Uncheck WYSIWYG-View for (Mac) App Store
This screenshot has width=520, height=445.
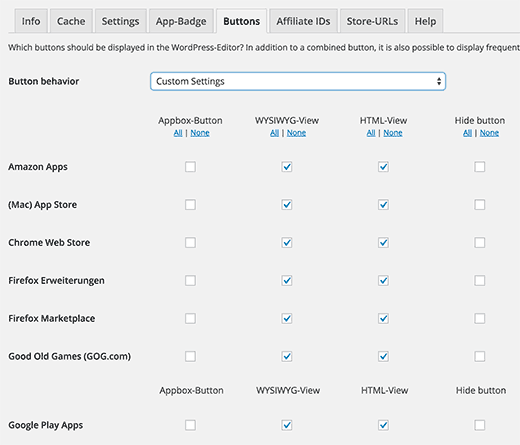tap(287, 205)
